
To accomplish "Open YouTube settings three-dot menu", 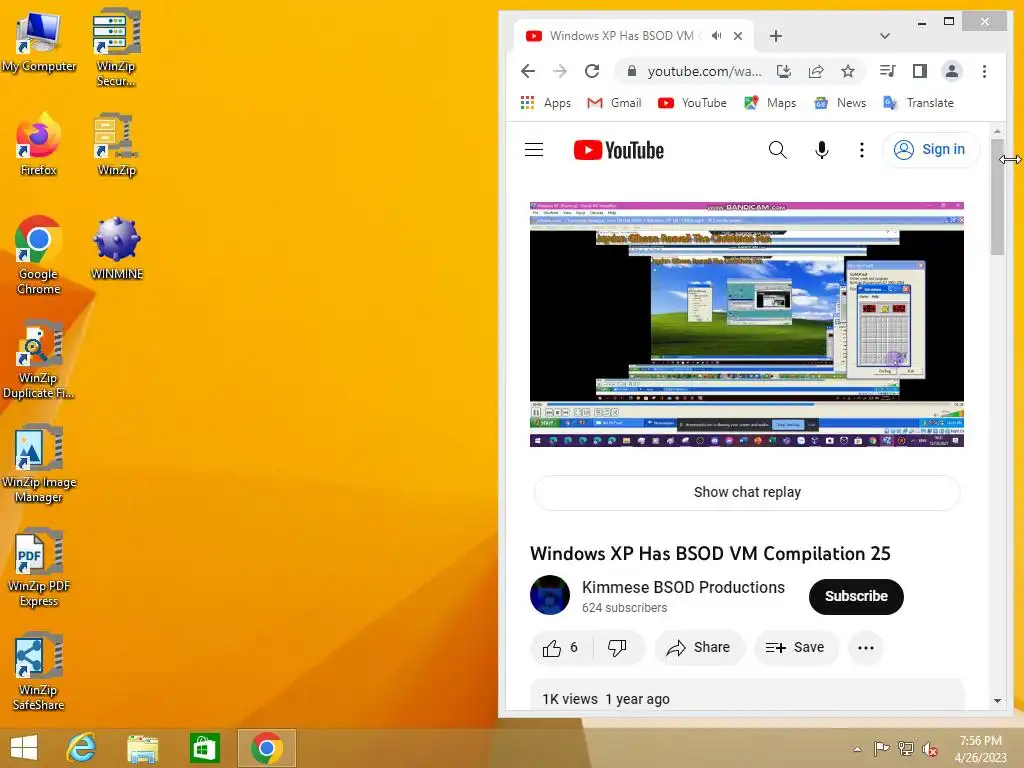I will (x=862, y=150).
